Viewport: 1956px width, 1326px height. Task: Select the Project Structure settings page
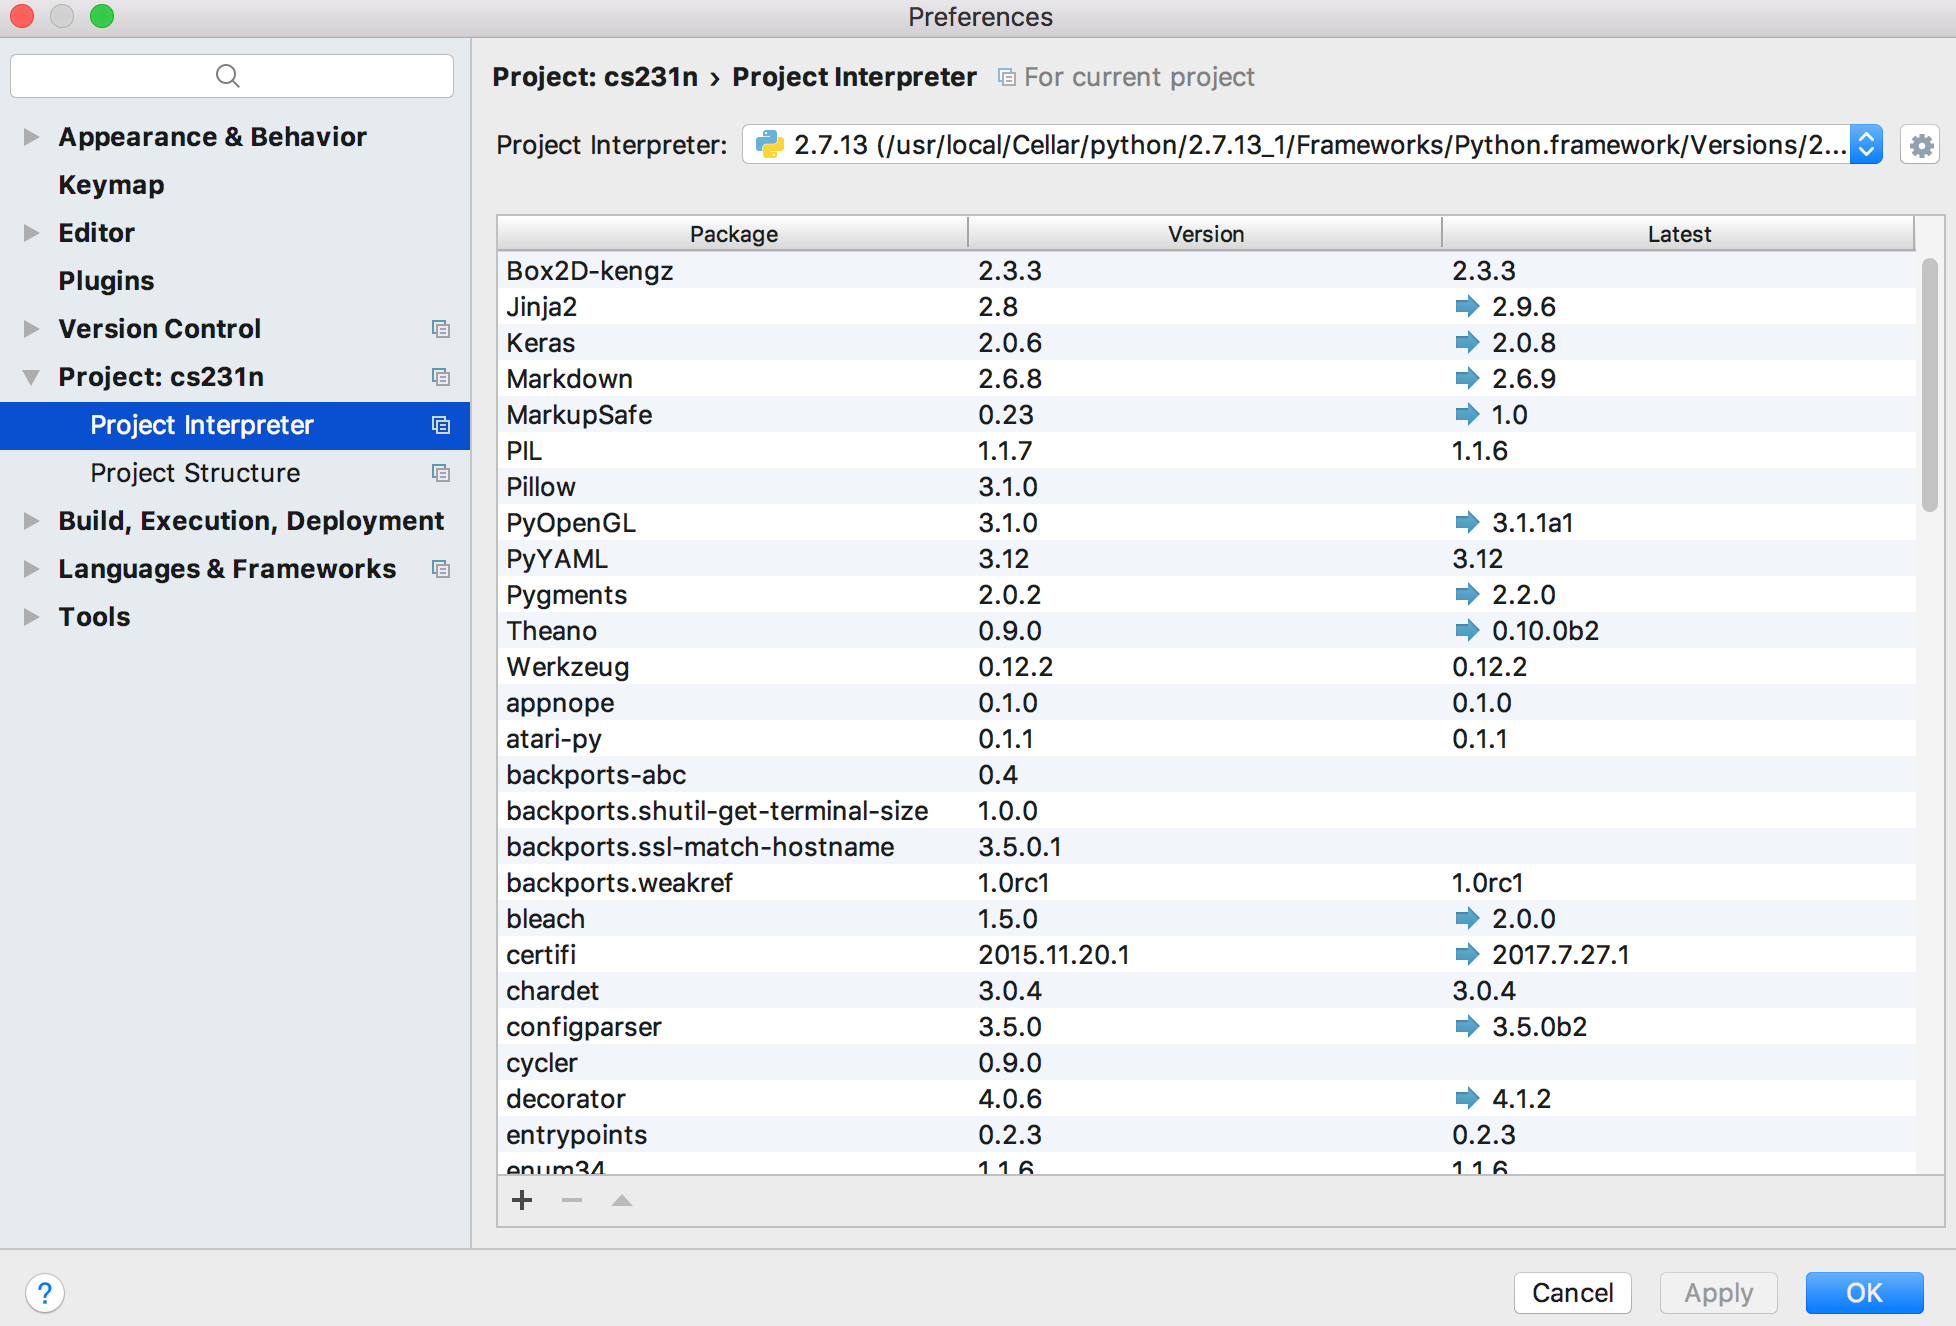[195, 473]
